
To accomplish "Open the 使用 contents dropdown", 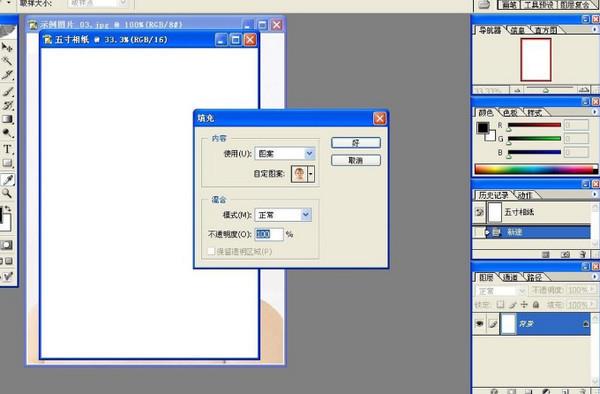I will (285, 153).
